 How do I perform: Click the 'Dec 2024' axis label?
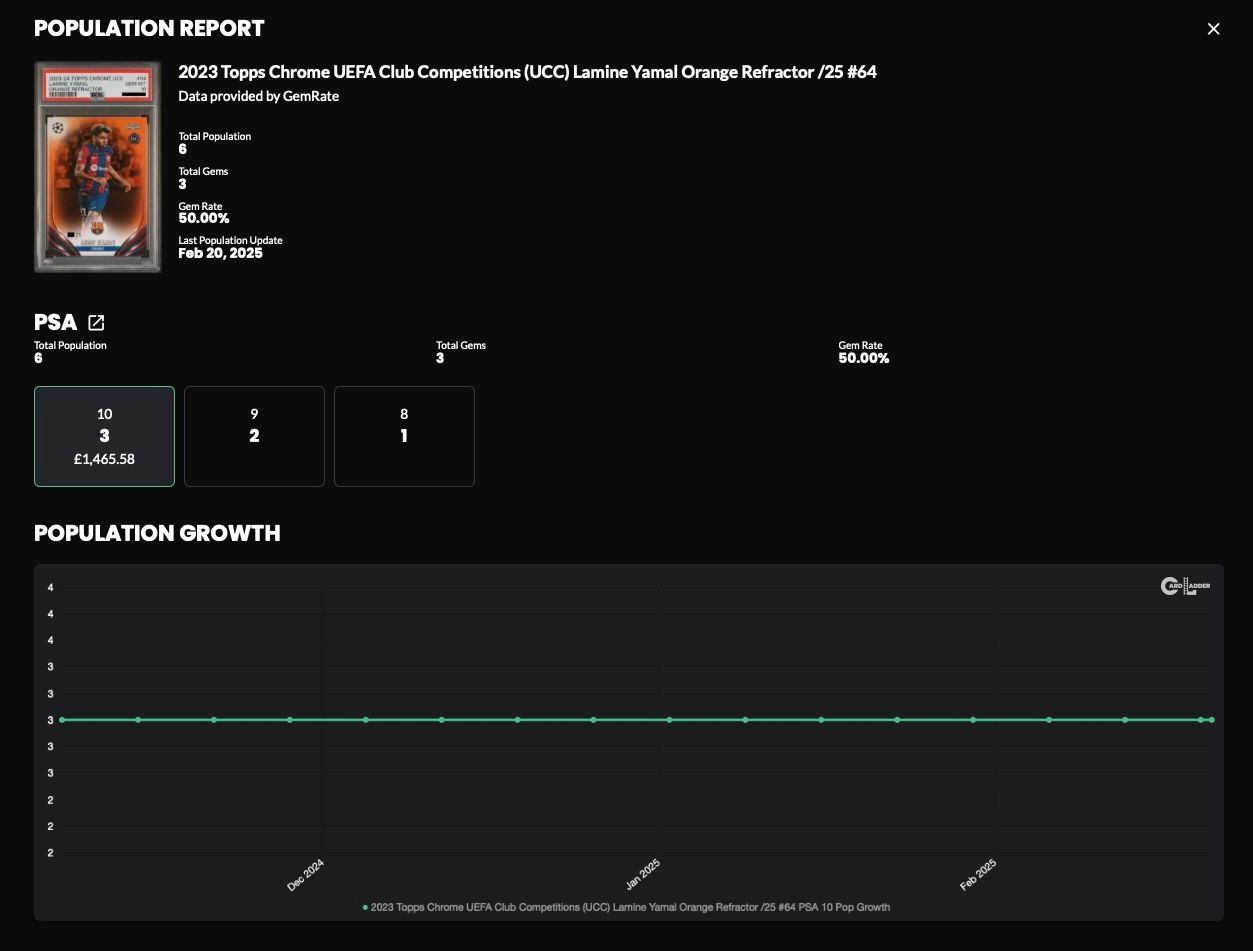[x=305, y=874]
